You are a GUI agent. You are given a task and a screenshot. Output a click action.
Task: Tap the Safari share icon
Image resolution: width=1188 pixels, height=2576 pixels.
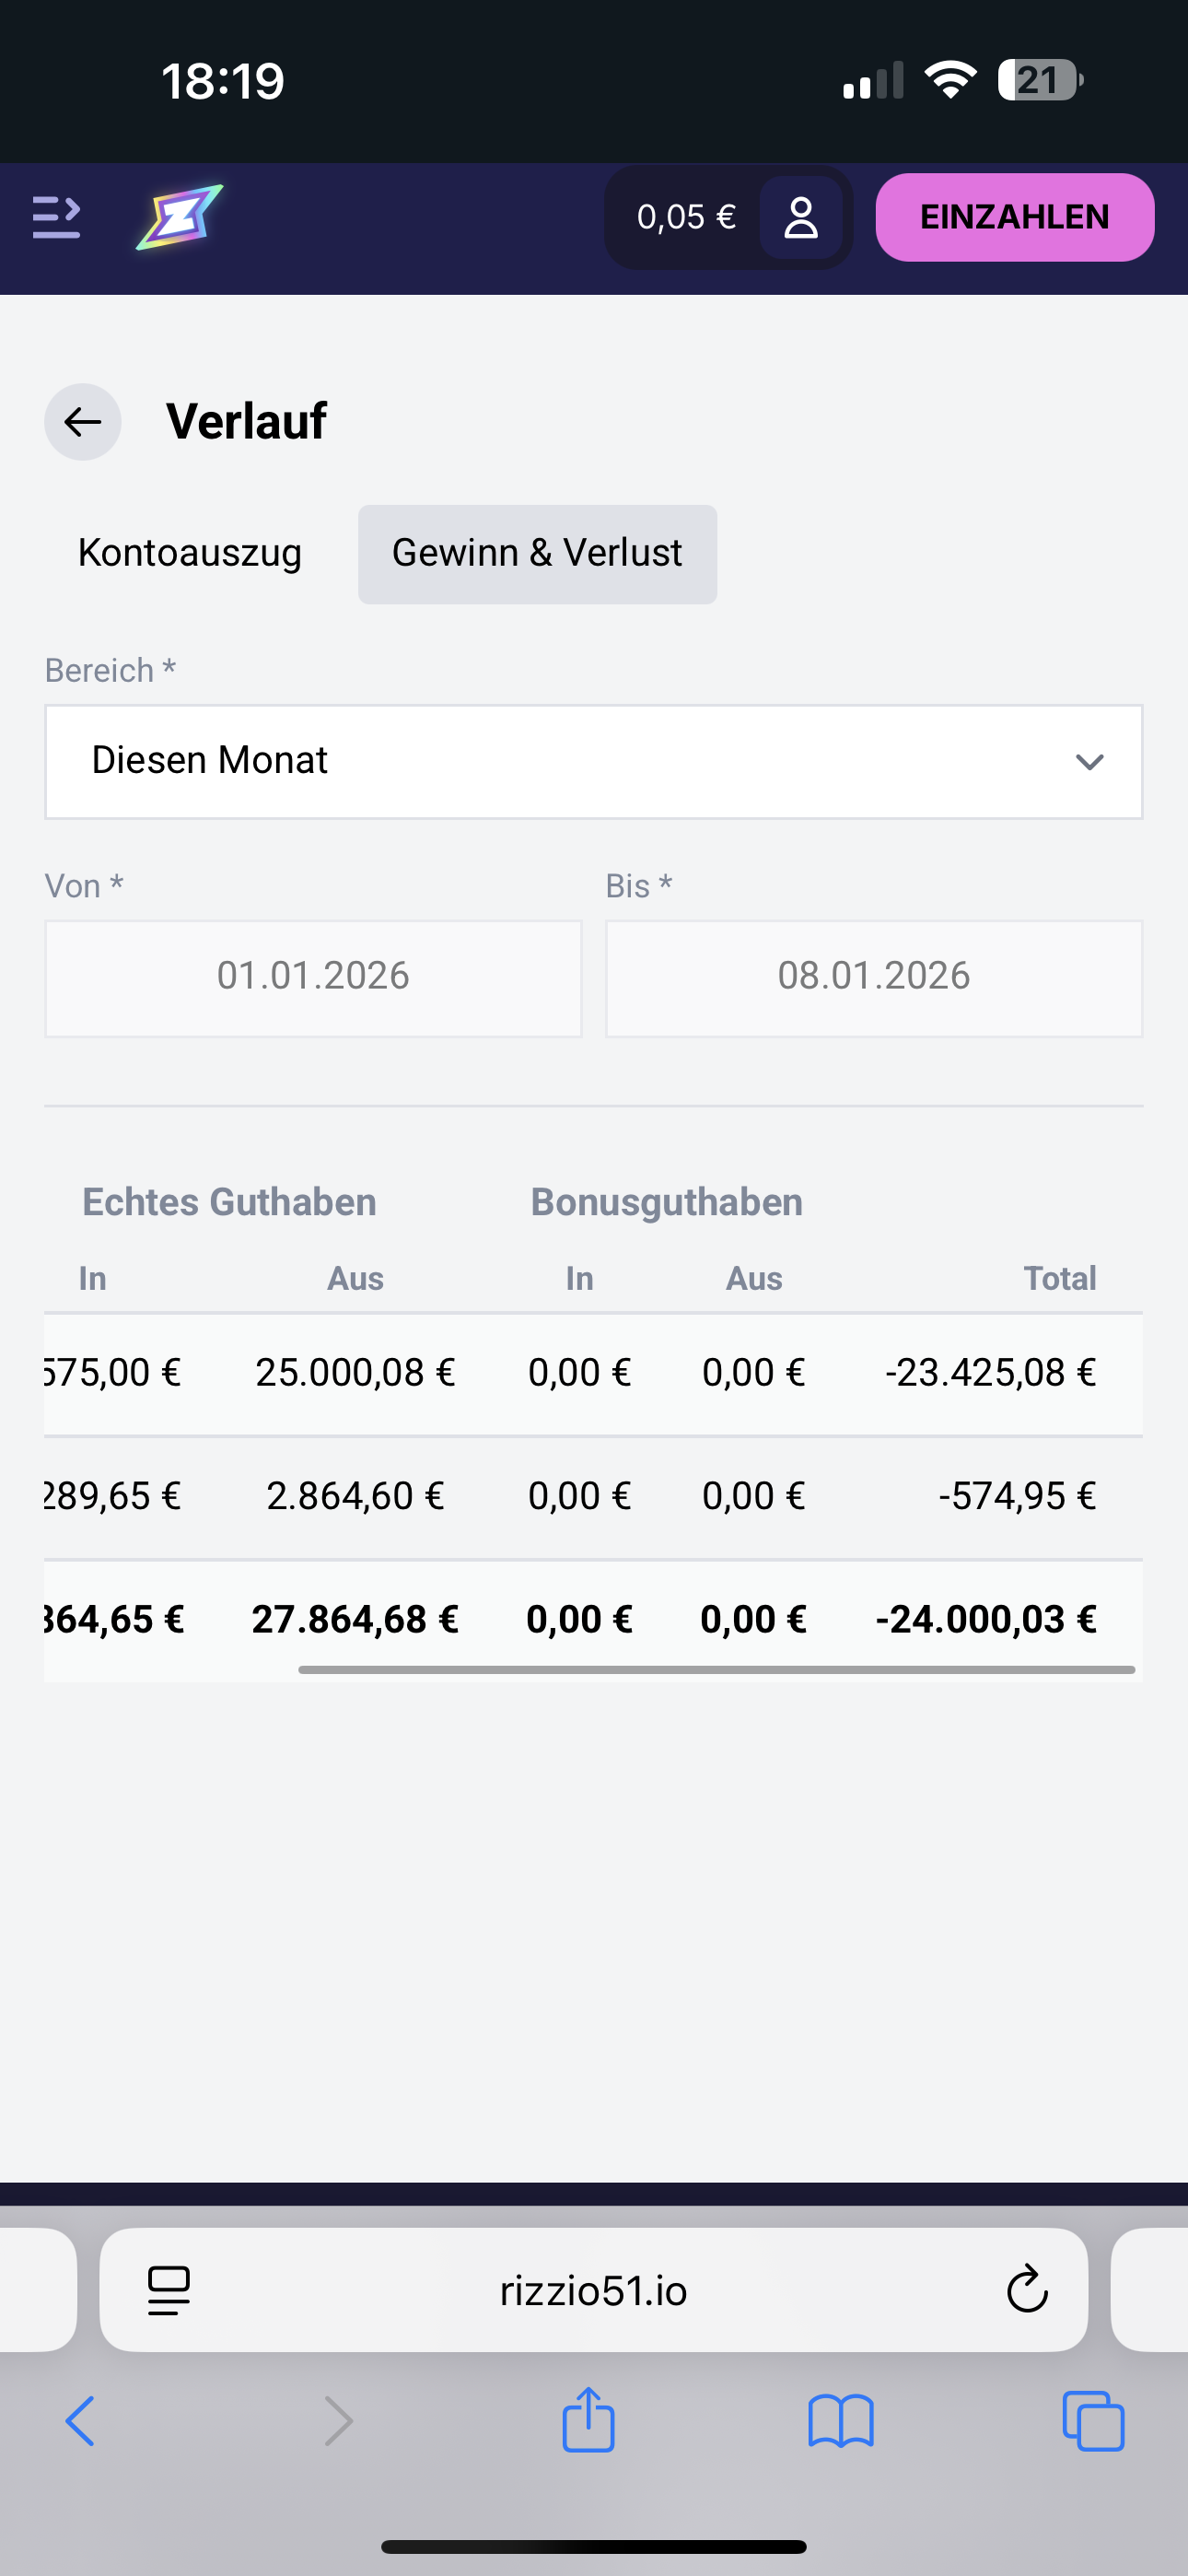(588, 2421)
